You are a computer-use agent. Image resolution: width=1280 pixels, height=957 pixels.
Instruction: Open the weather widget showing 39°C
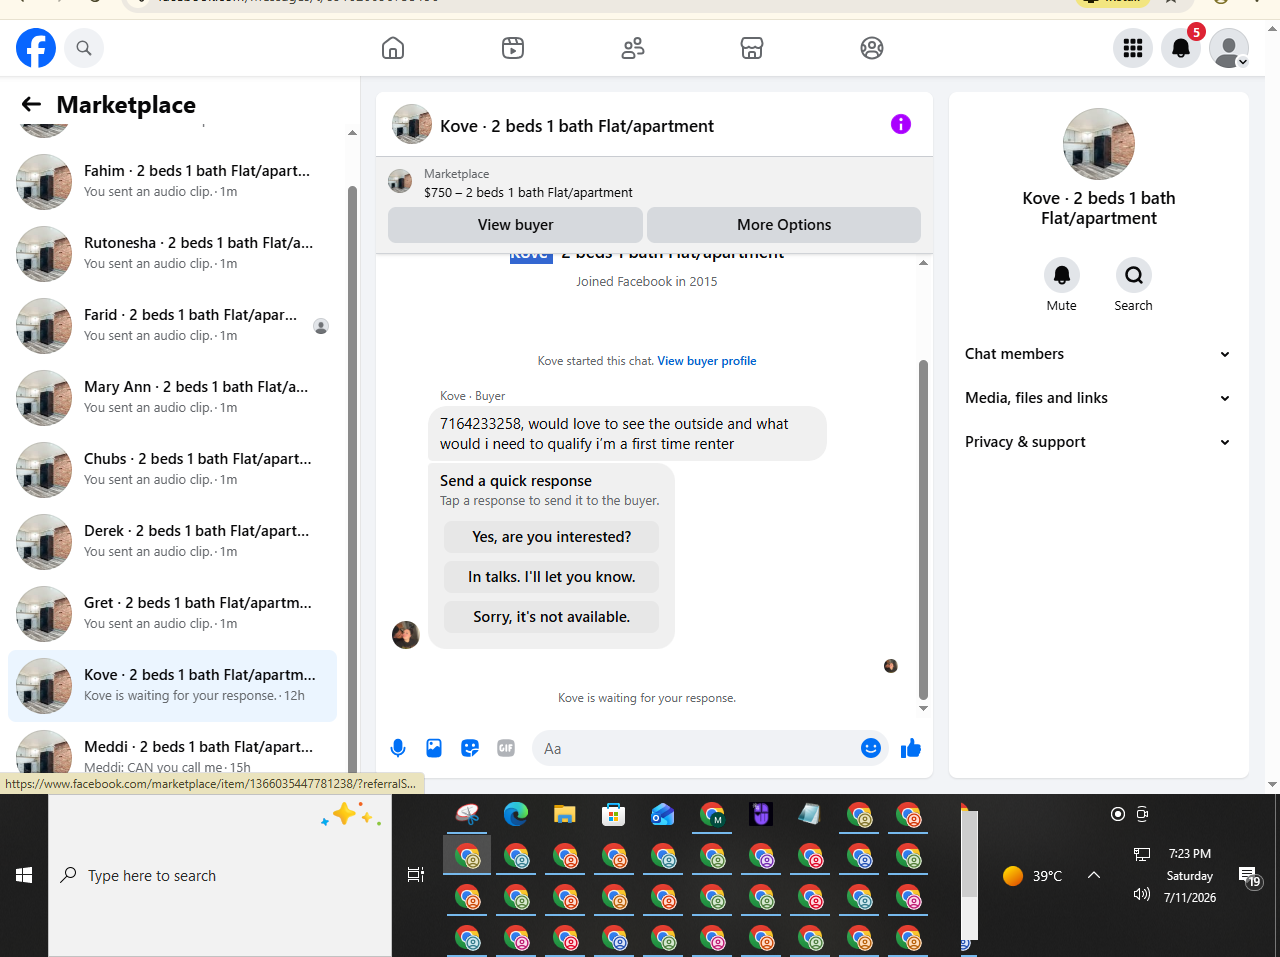[1033, 876]
